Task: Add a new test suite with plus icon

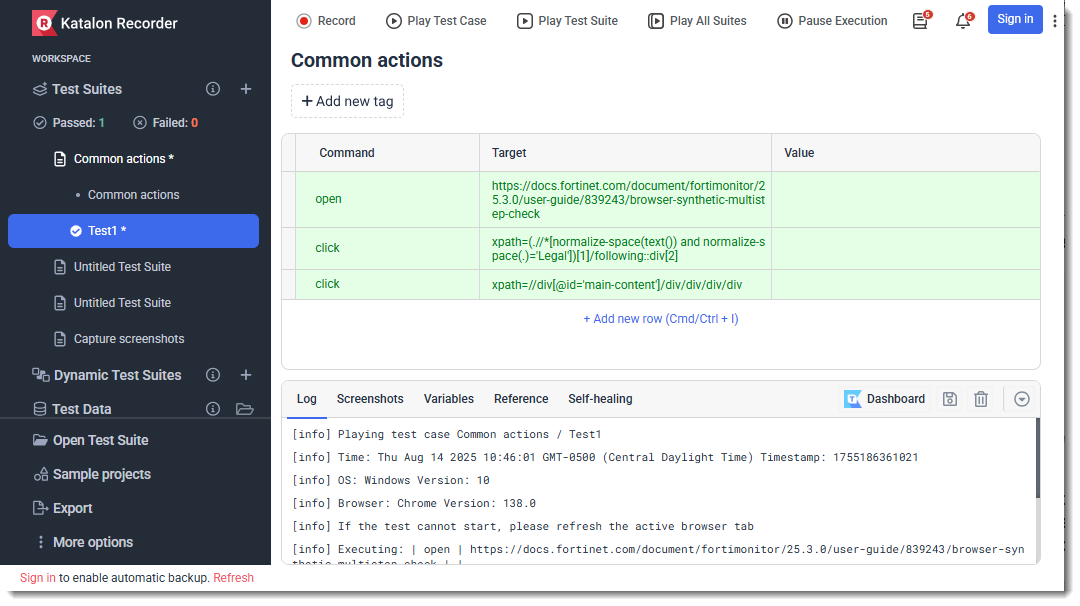Action: pyautogui.click(x=246, y=89)
